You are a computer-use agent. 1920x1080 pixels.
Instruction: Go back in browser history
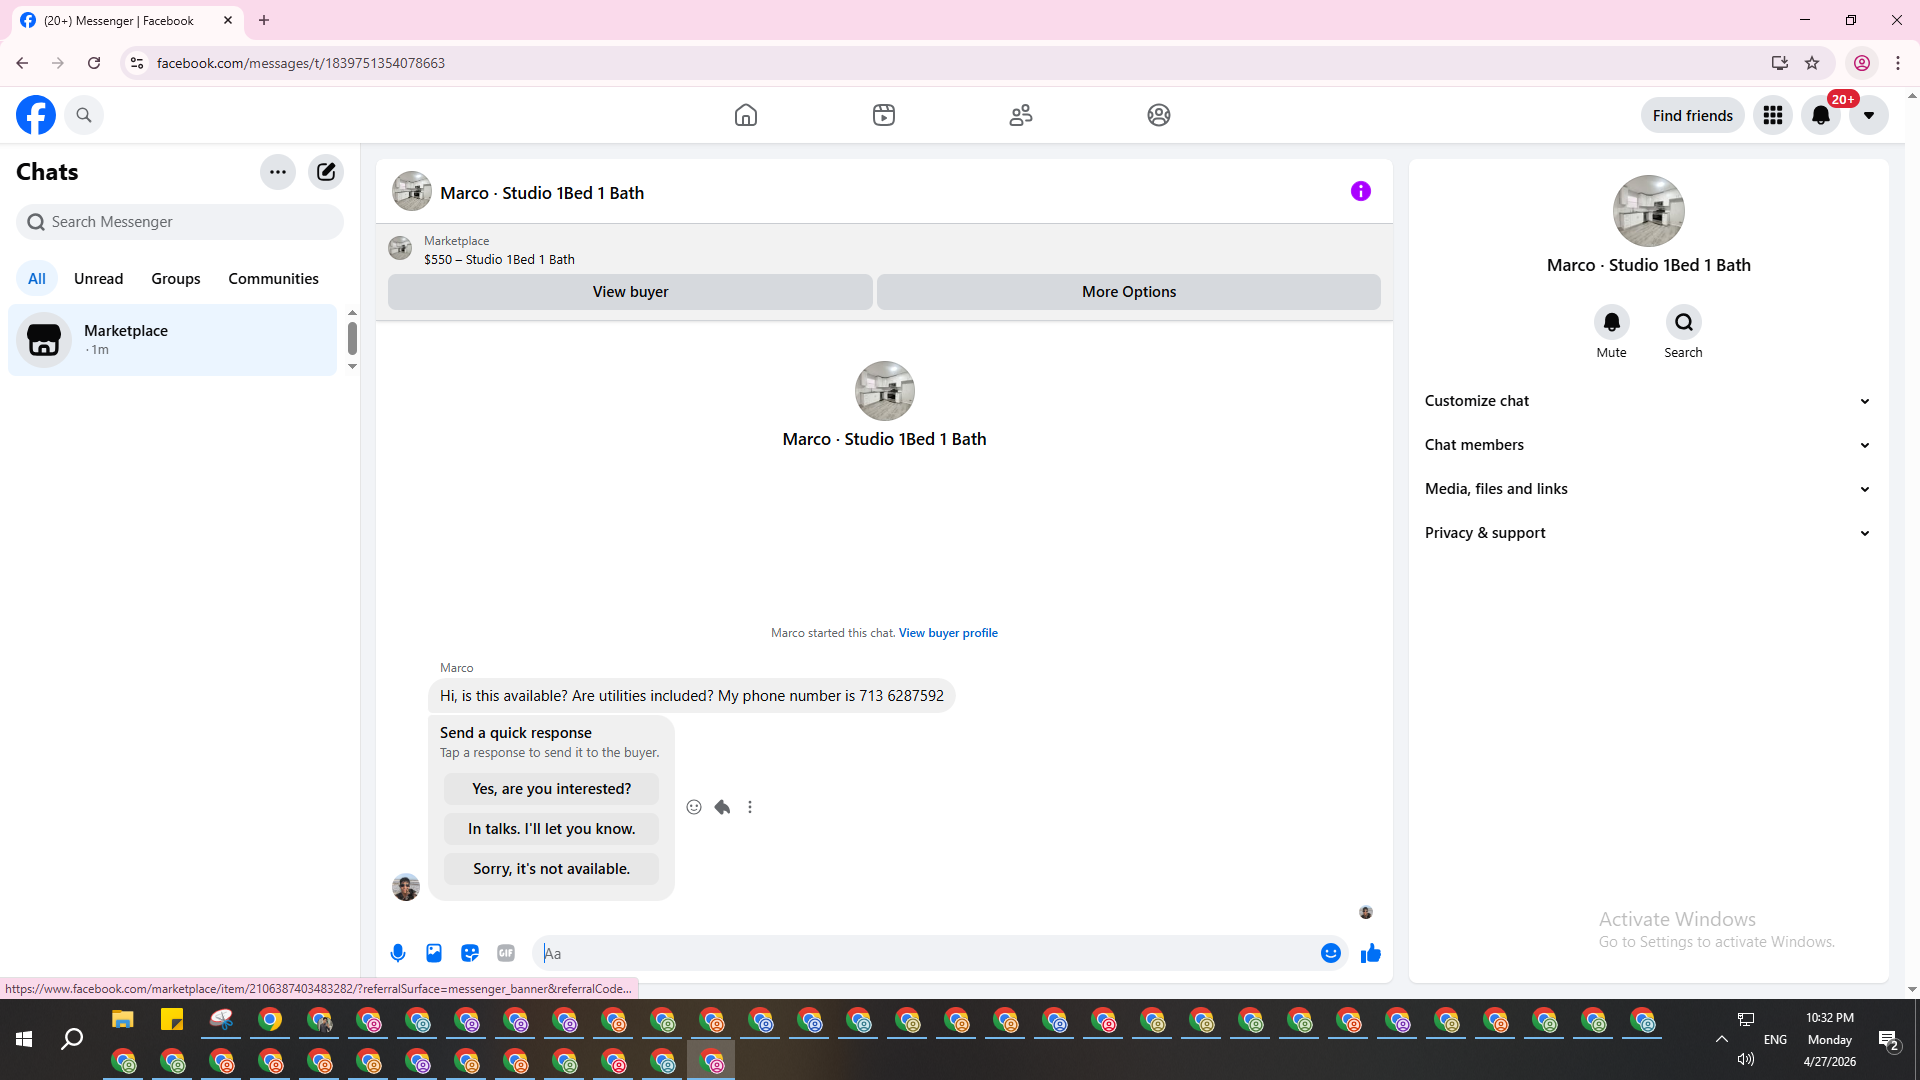click(x=22, y=63)
